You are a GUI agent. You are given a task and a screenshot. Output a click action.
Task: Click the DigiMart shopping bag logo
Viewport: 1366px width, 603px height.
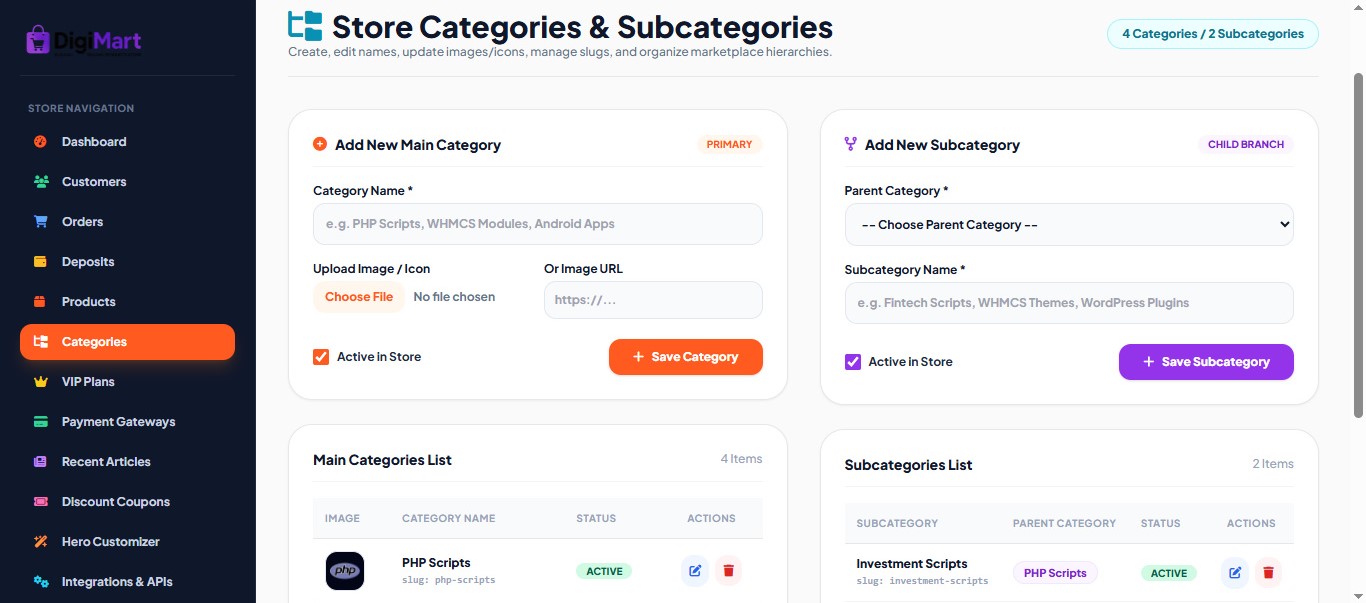coord(39,40)
